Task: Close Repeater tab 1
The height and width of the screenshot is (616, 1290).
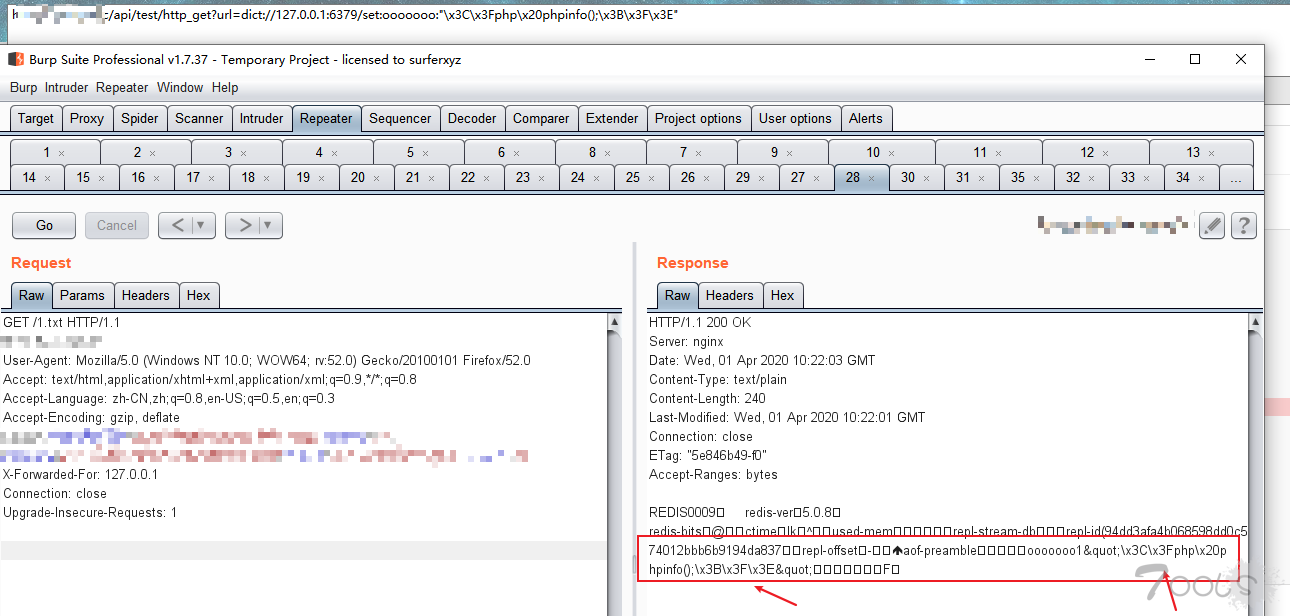Action: tap(62, 153)
